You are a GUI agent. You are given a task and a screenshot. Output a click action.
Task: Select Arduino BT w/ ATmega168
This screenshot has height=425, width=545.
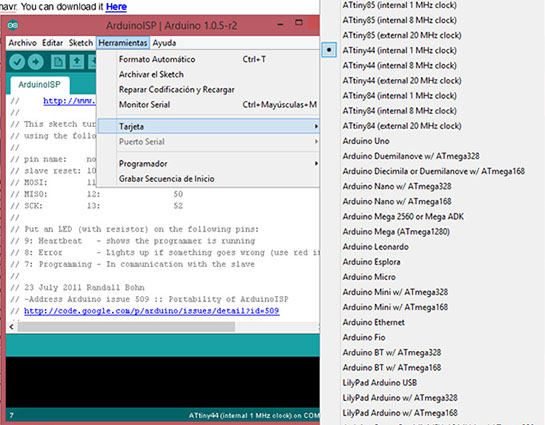click(392, 368)
